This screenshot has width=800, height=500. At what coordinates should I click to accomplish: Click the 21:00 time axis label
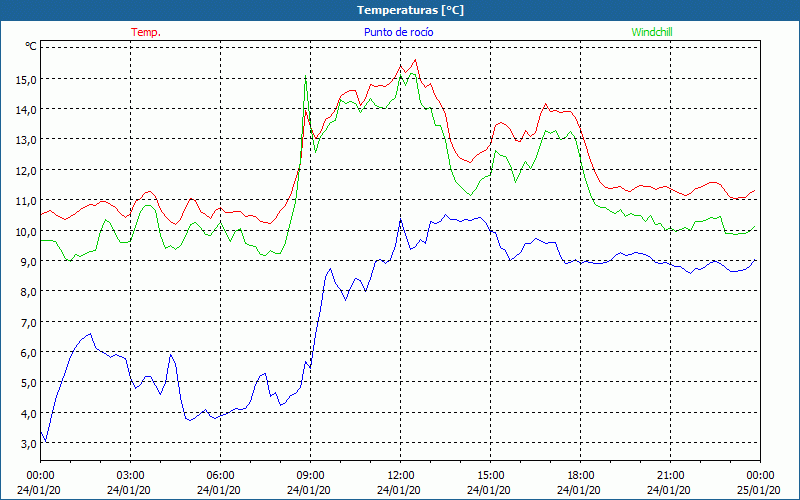click(x=670, y=476)
